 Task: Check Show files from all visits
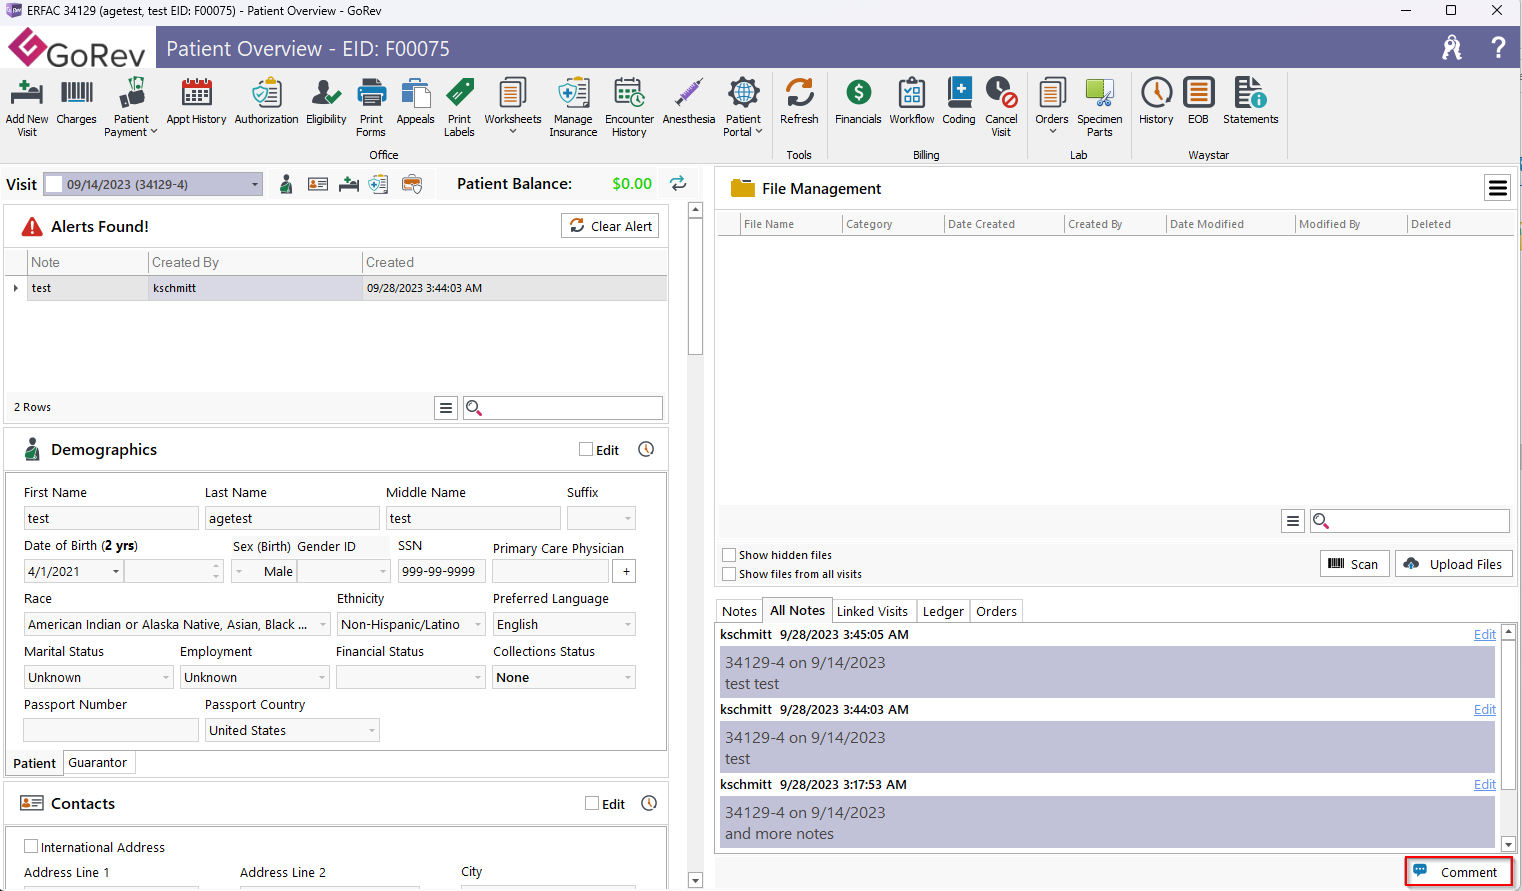pyautogui.click(x=730, y=574)
